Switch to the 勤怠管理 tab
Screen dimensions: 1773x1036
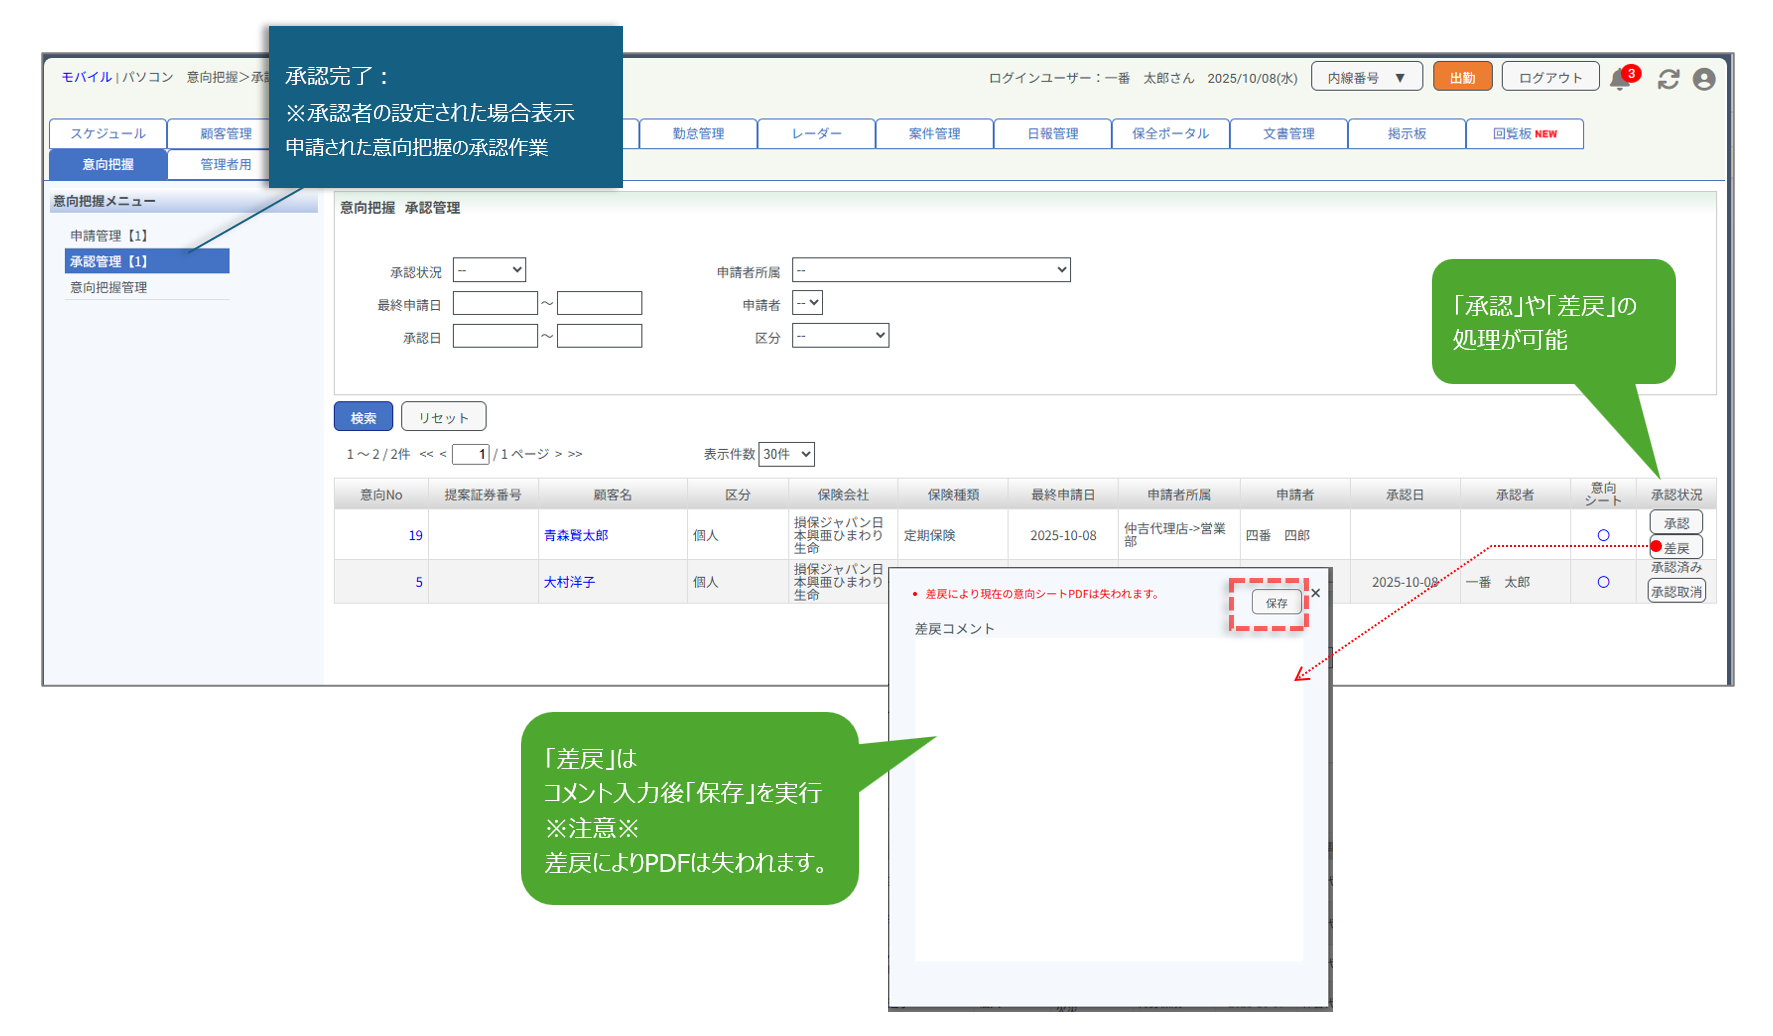[698, 133]
